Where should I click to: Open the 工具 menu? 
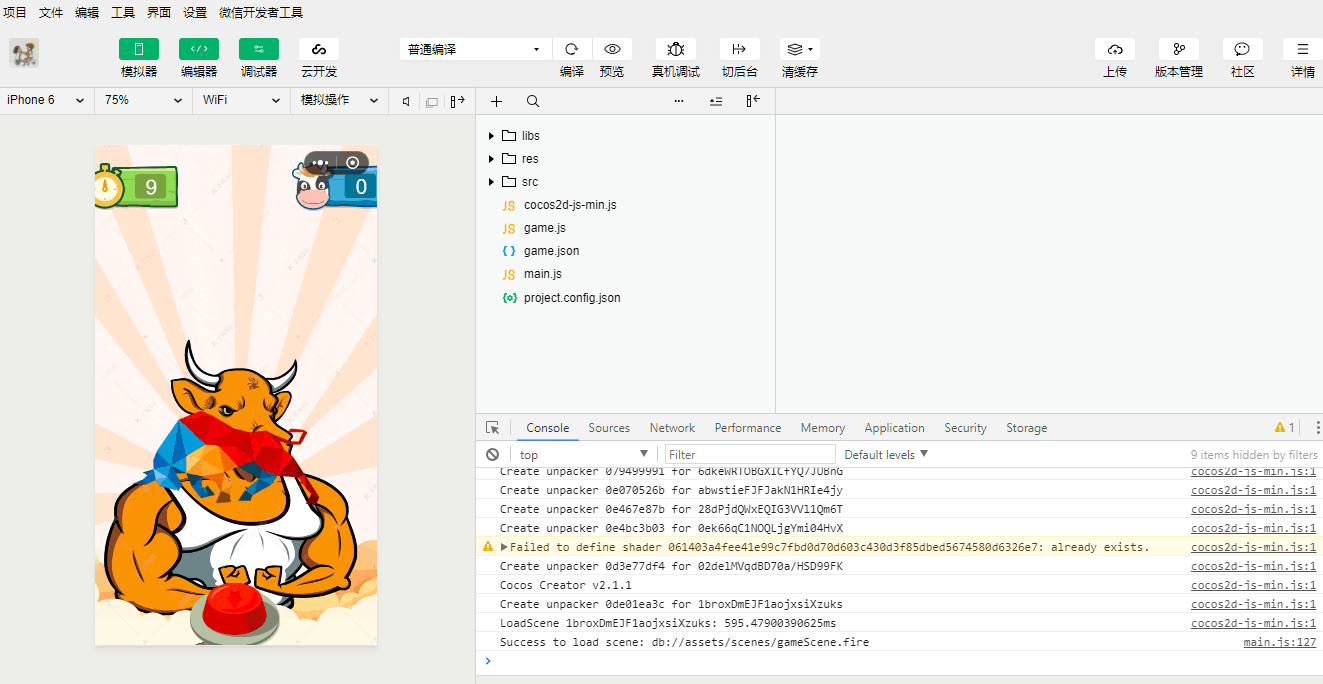click(x=123, y=13)
